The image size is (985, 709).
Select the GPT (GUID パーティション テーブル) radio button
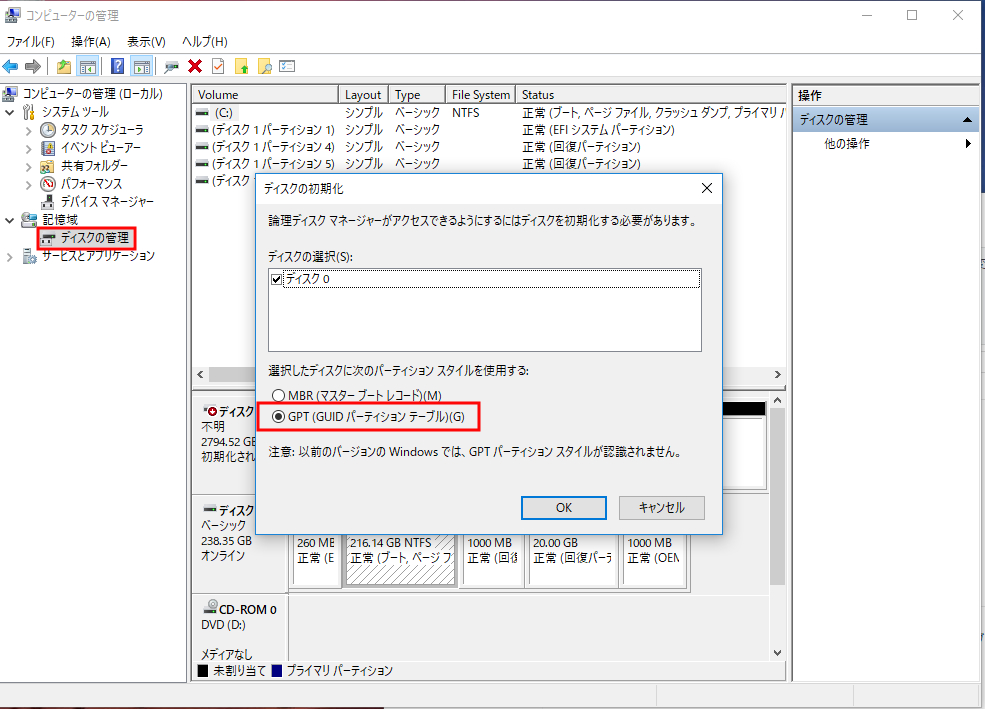[x=278, y=417]
